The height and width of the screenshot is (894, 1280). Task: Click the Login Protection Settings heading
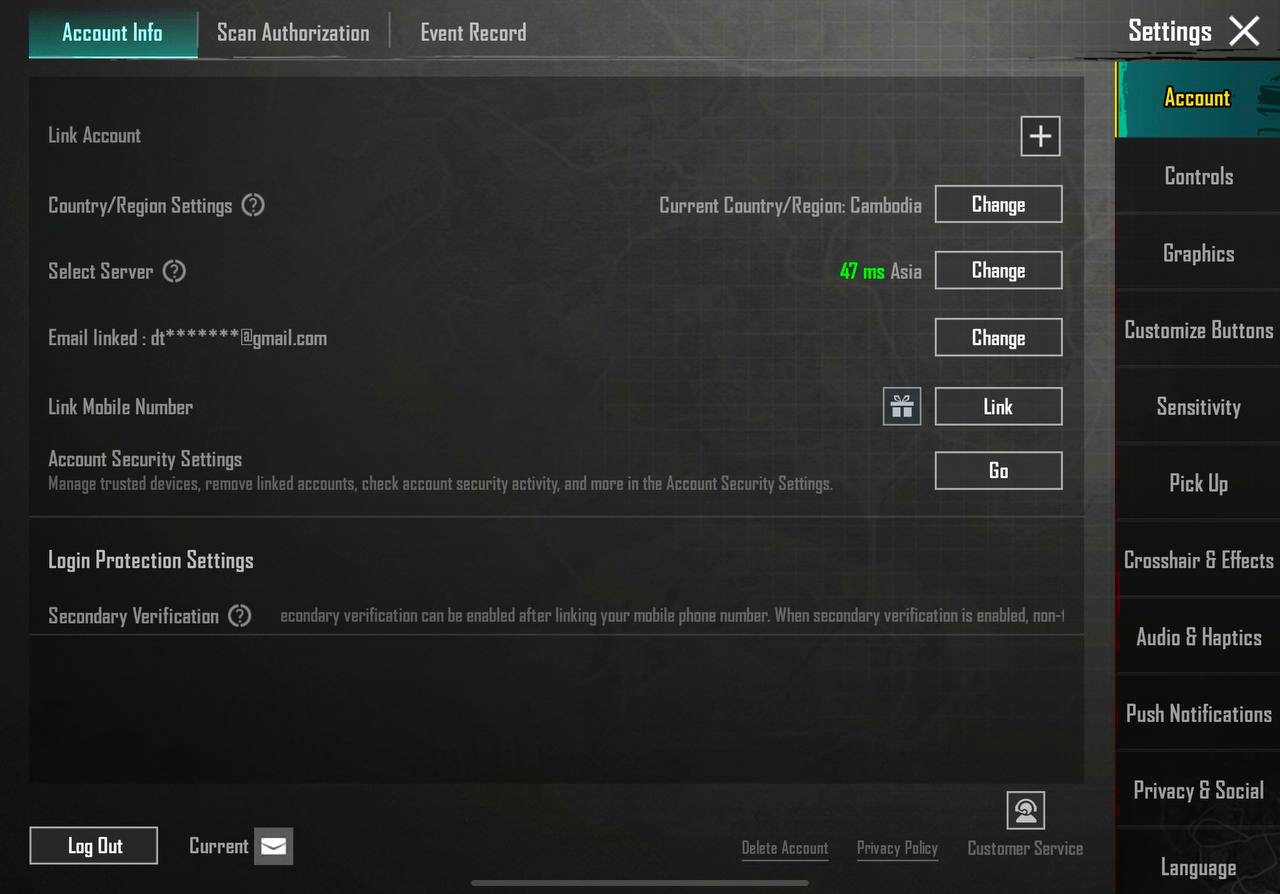(151, 560)
